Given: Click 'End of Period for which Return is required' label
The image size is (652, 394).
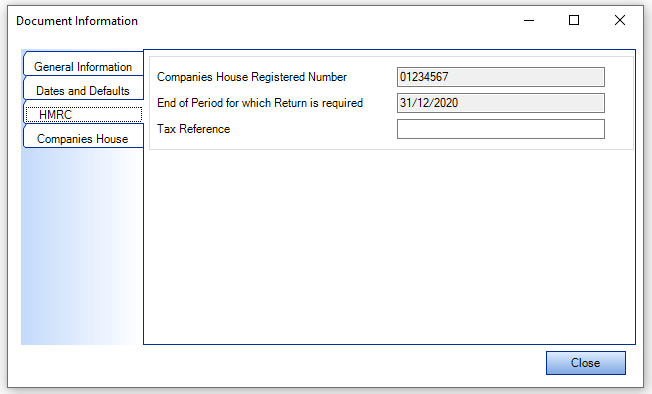Looking at the screenshot, I should (x=260, y=103).
